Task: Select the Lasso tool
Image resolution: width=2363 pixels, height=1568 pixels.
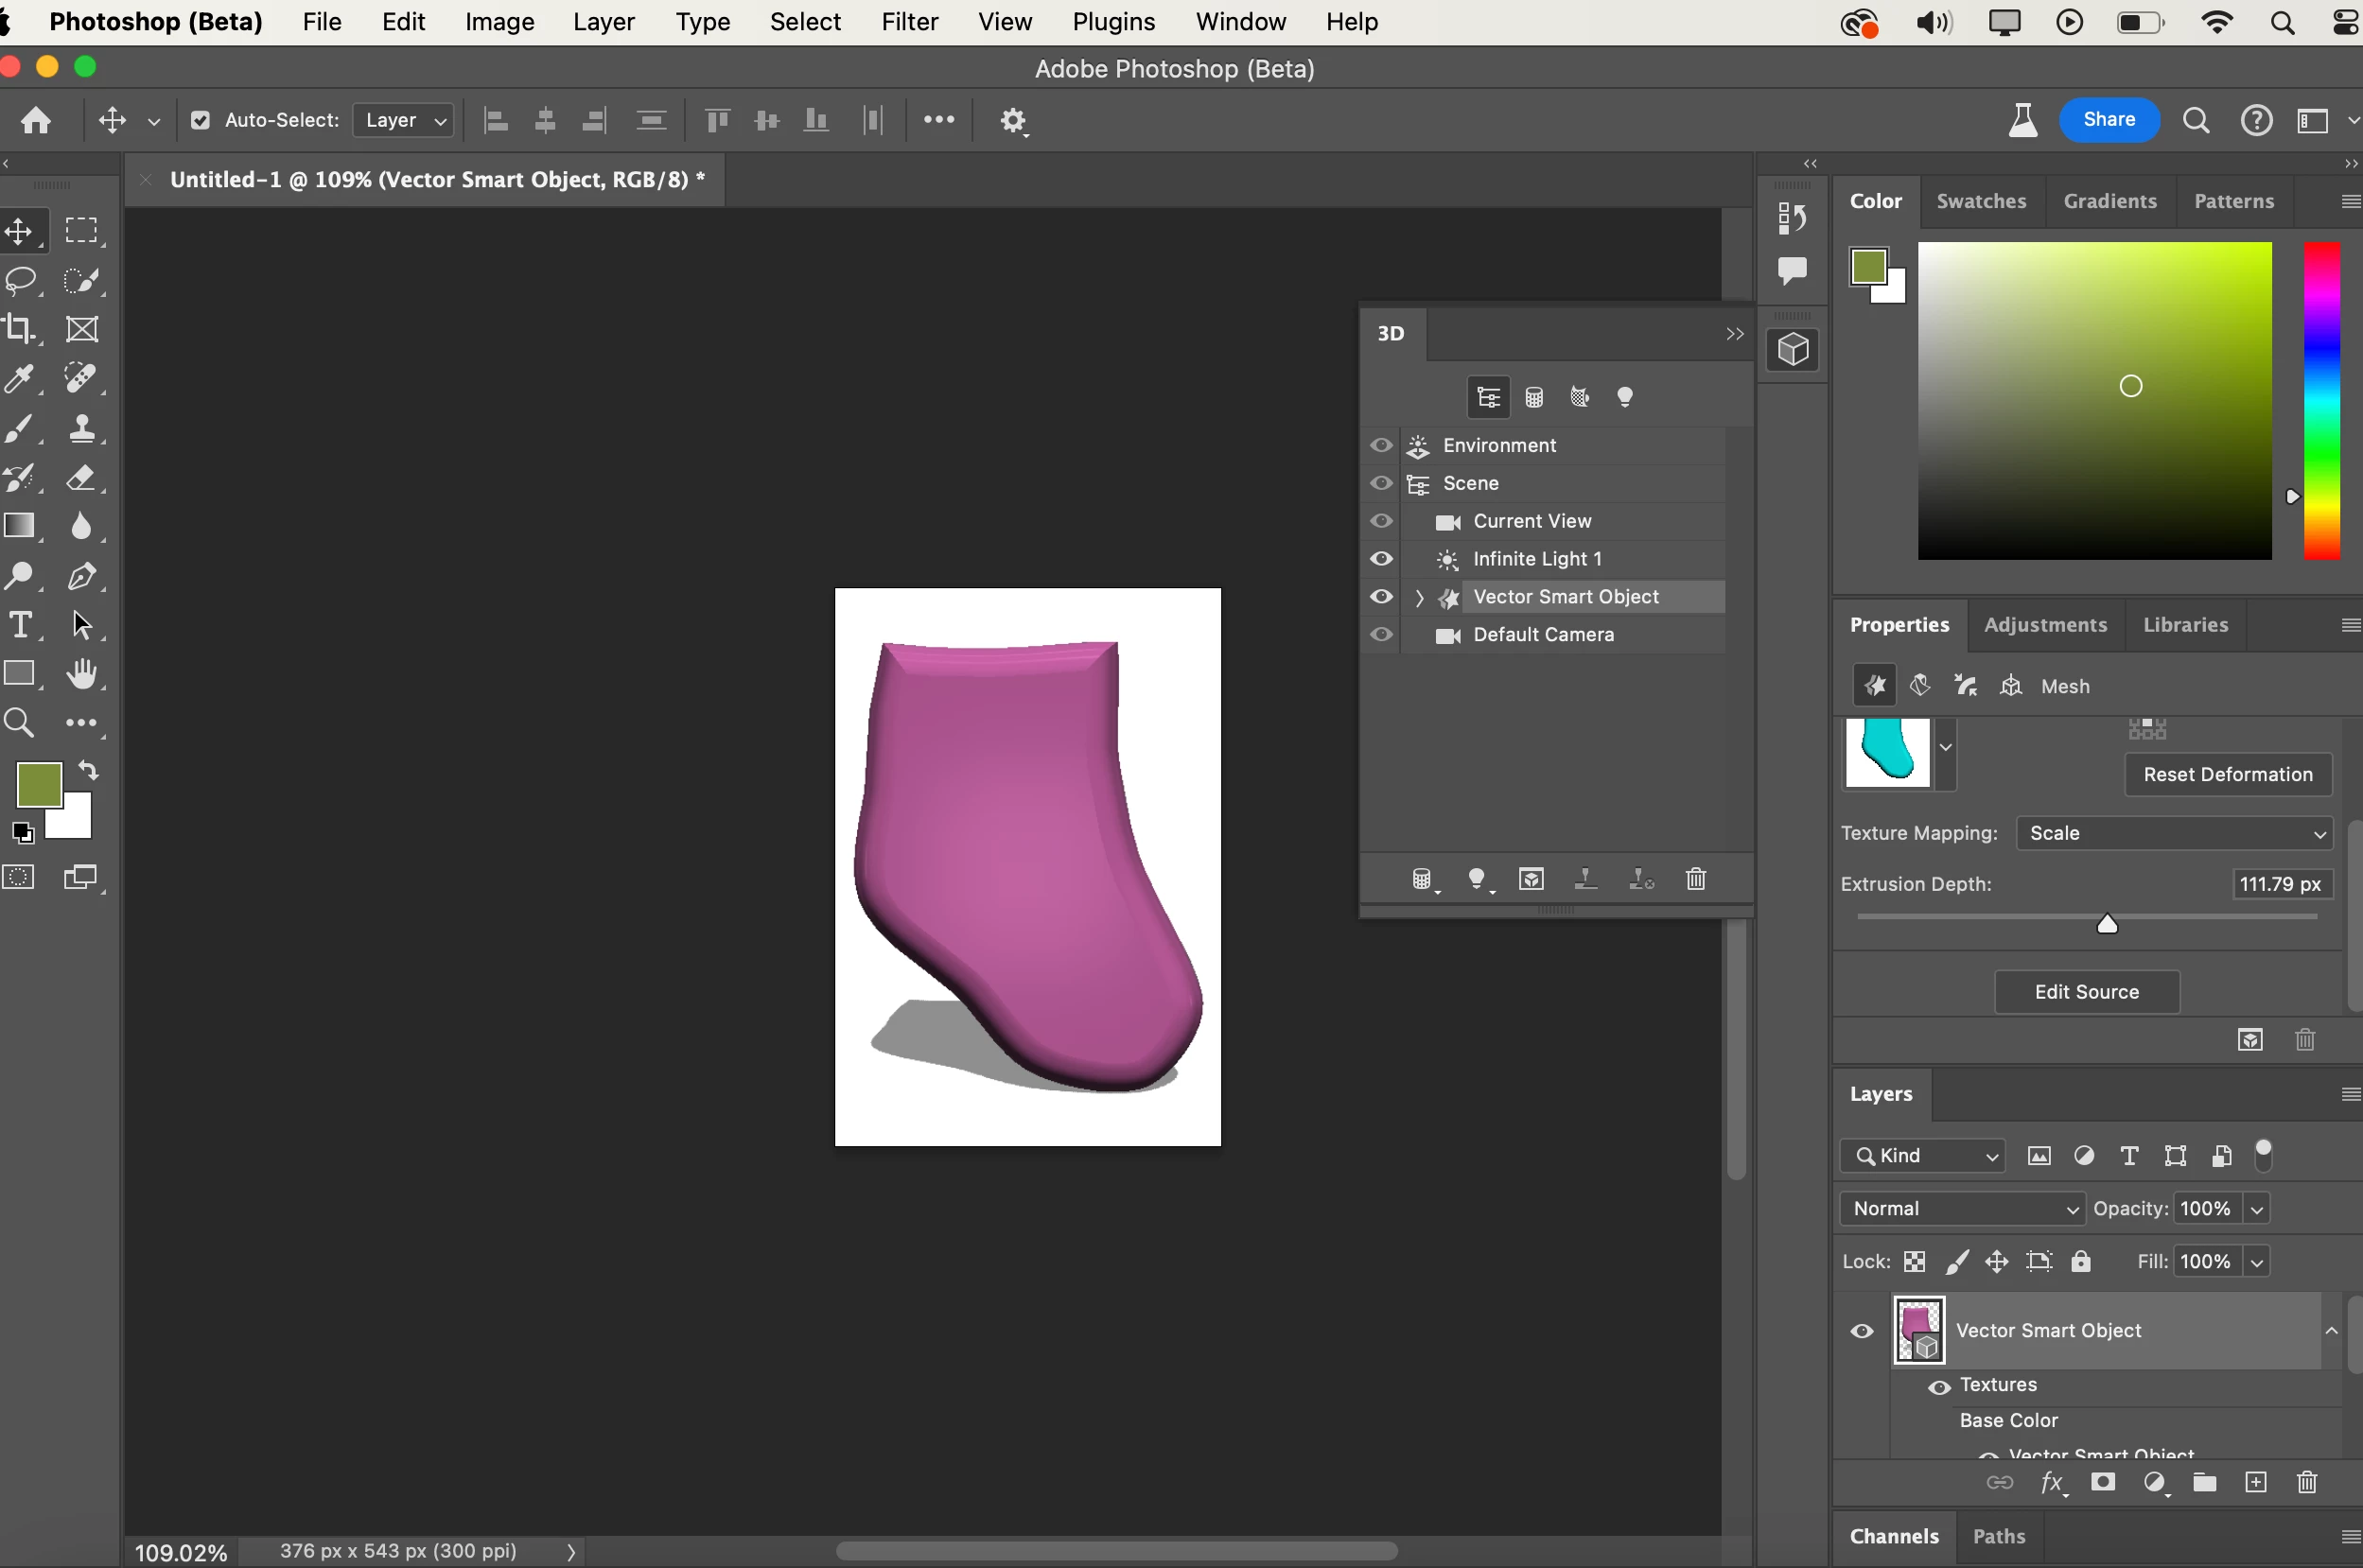Action: click(x=21, y=280)
